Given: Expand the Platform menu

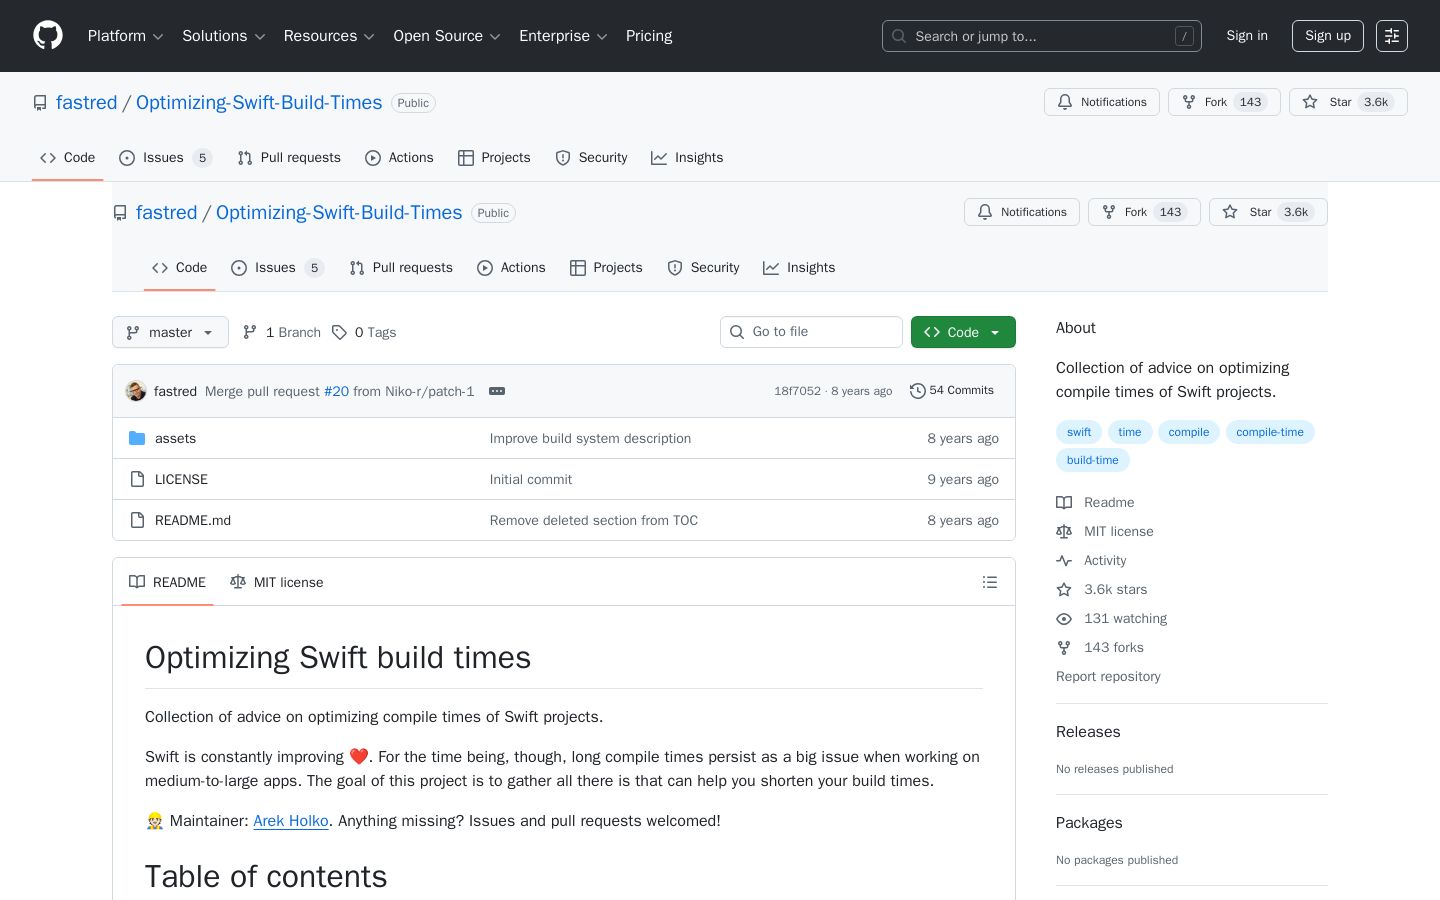Looking at the screenshot, I should 126,36.
